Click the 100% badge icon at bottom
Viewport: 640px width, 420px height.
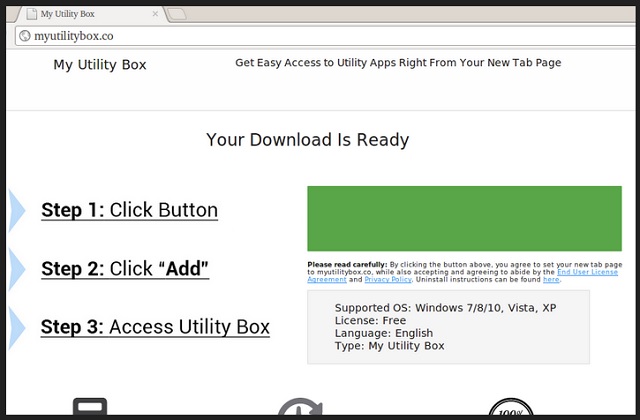[x=511, y=407]
